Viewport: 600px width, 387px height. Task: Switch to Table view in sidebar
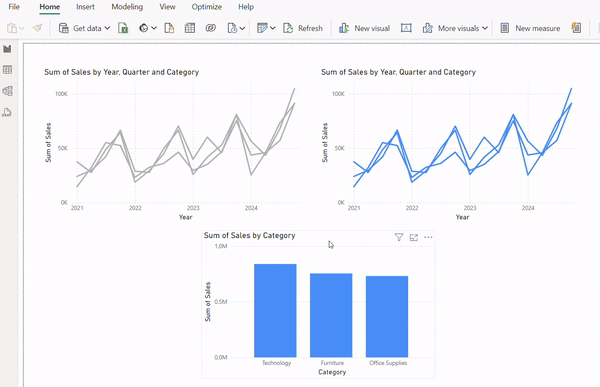coord(7,70)
